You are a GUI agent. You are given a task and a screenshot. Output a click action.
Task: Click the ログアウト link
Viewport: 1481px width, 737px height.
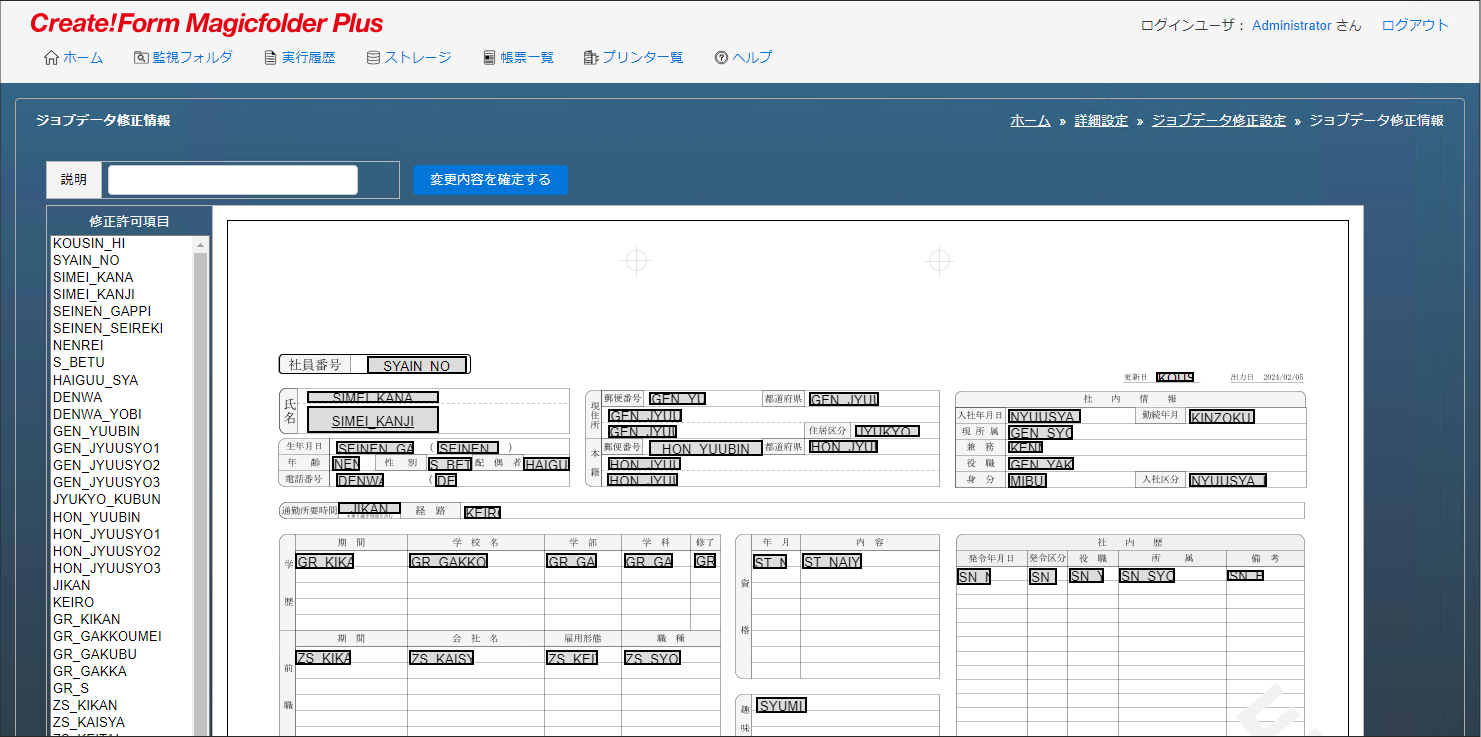(x=1415, y=26)
